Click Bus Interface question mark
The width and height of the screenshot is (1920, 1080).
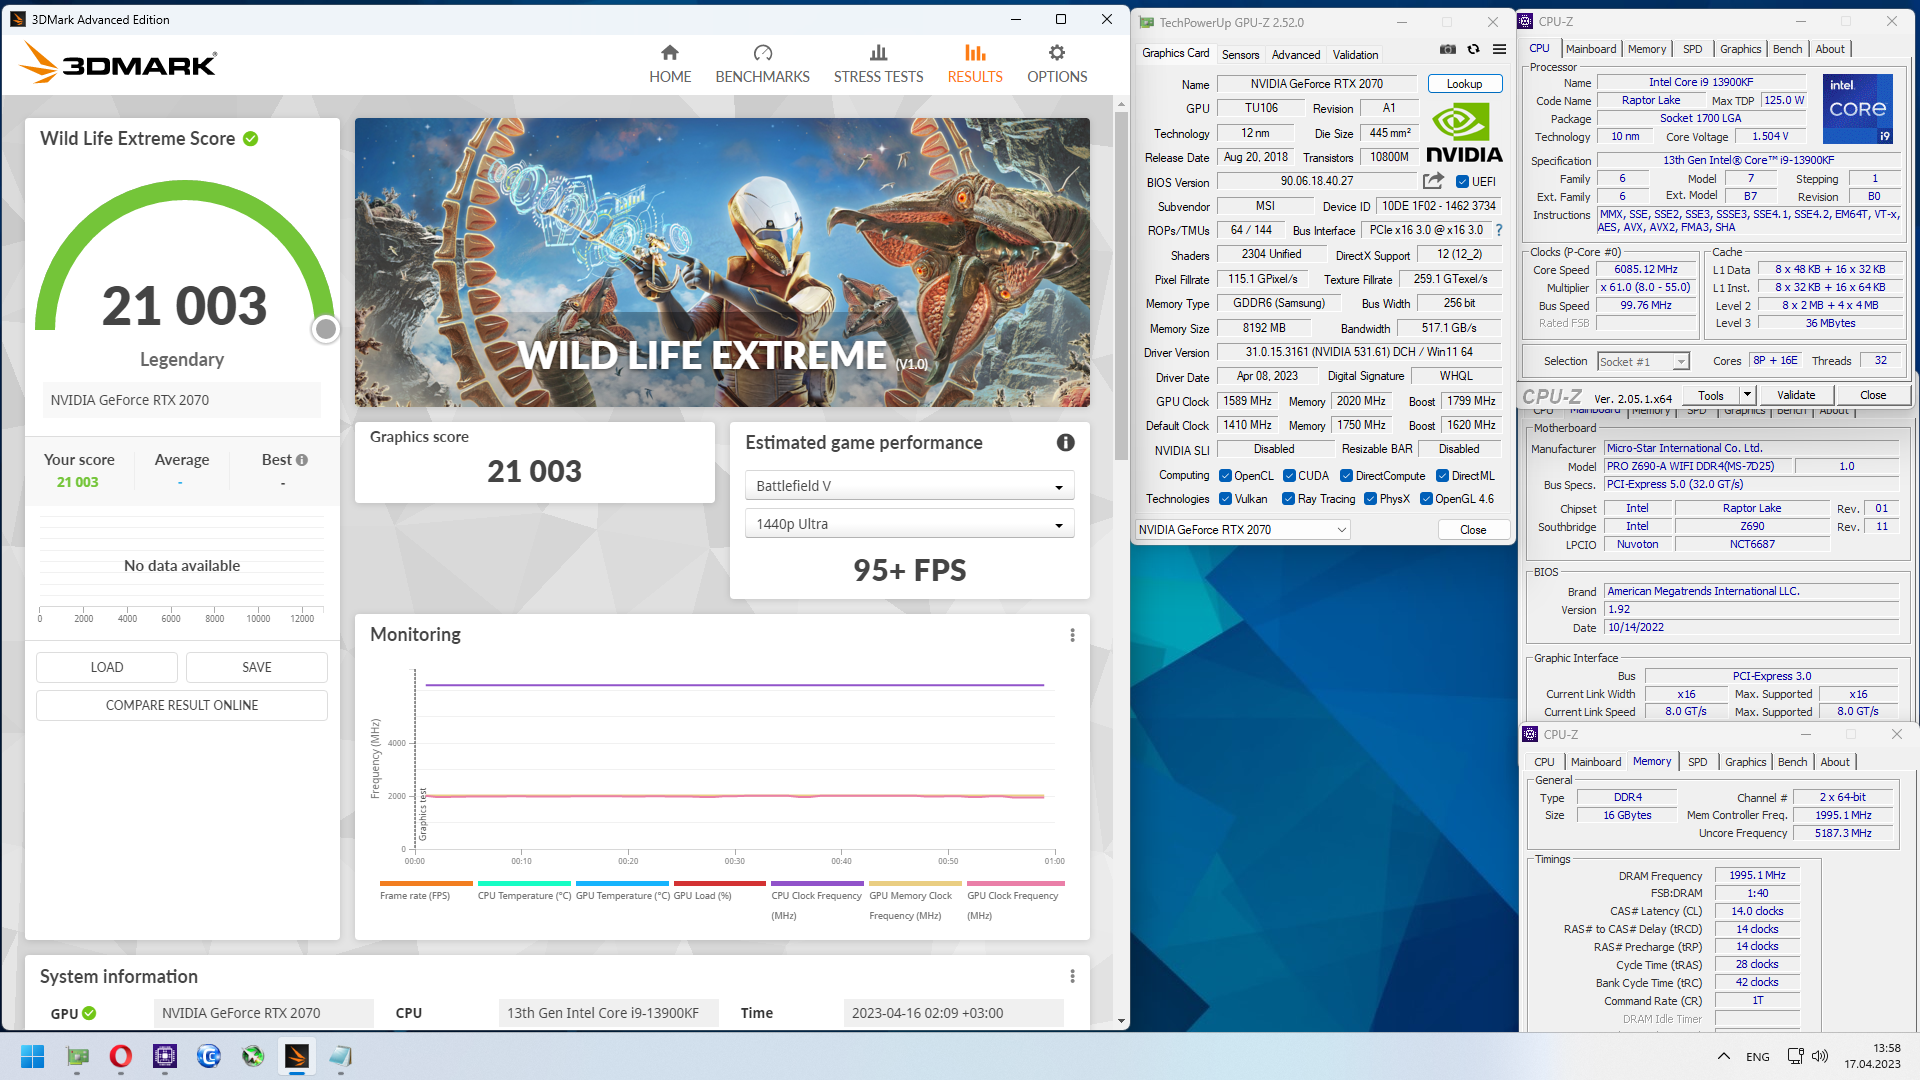click(x=1499, y=230)
